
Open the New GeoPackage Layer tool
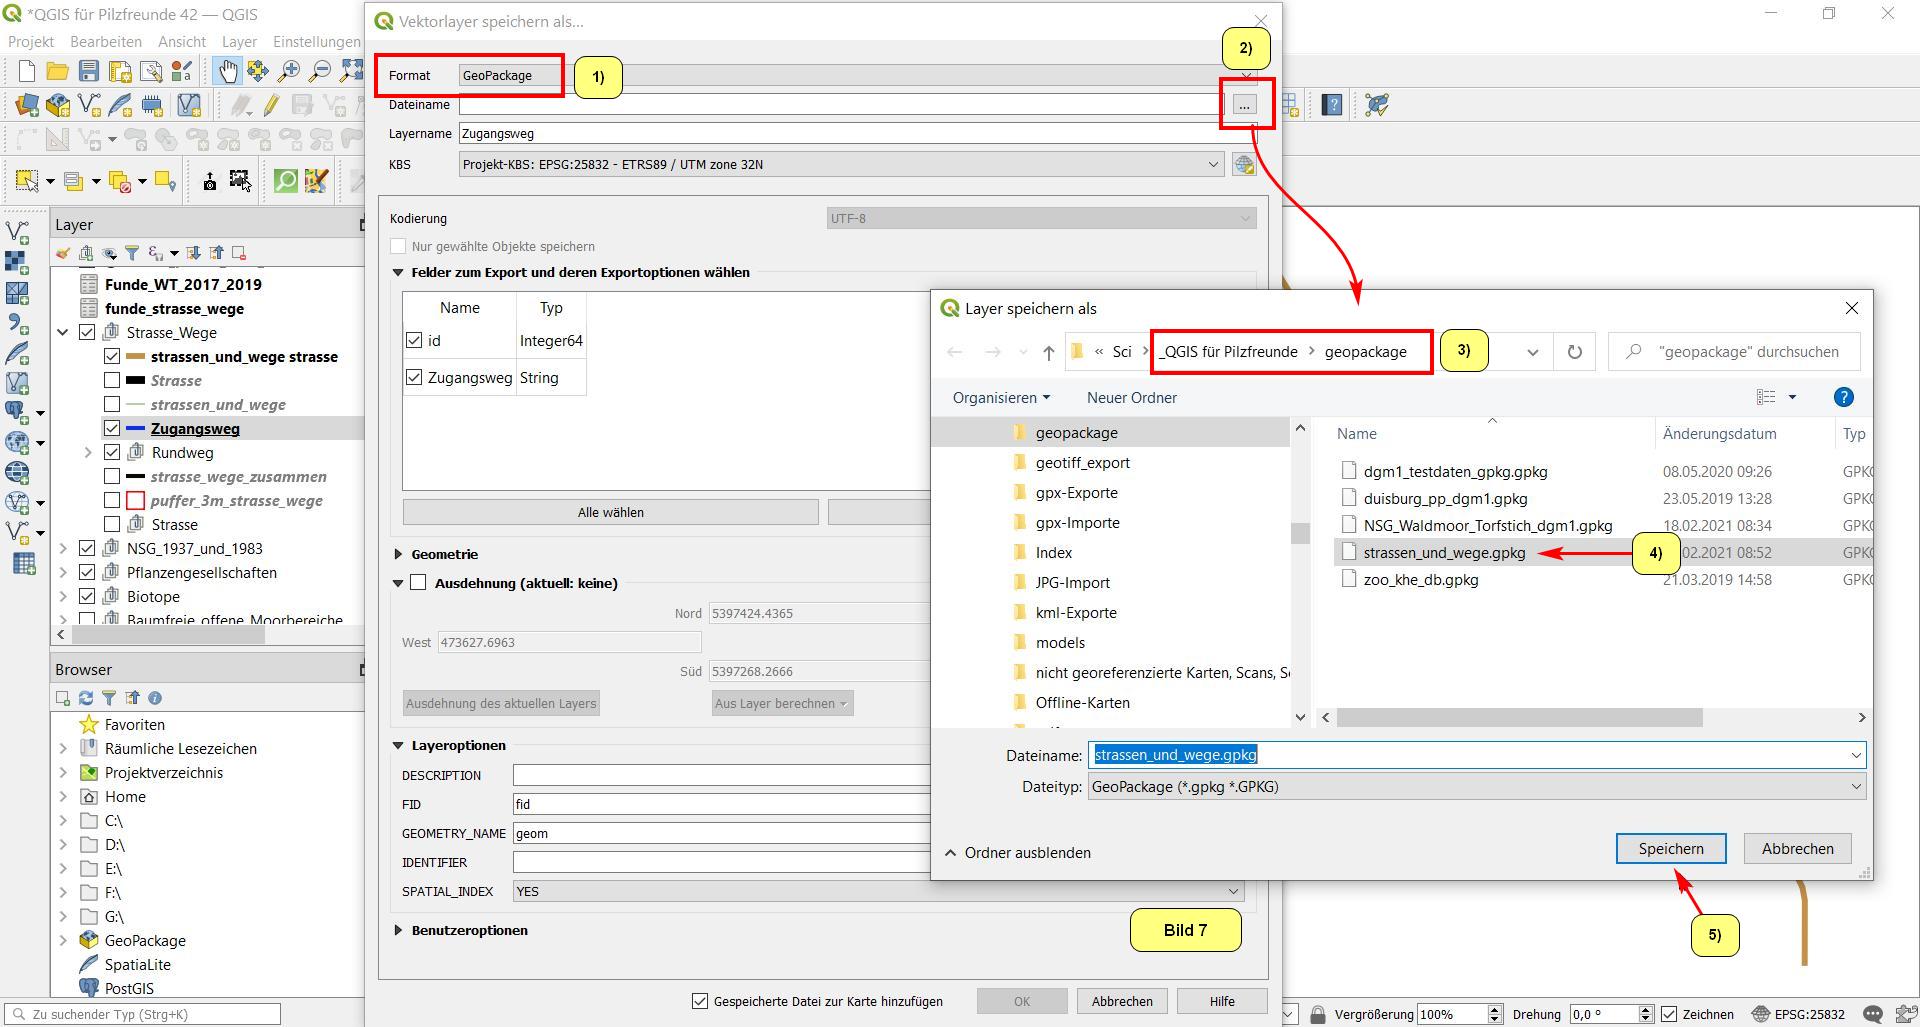(58, 105)
